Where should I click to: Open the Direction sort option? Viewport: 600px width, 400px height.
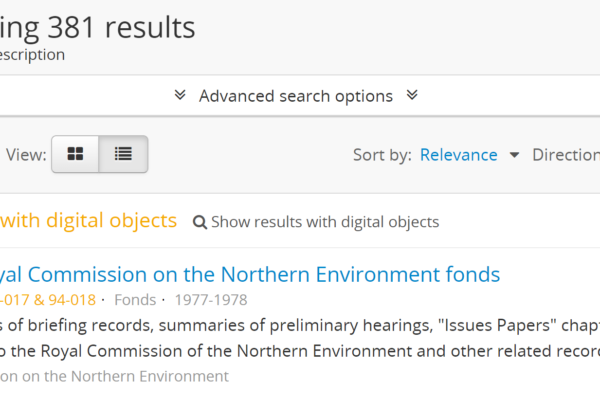(x=566, y=155)
